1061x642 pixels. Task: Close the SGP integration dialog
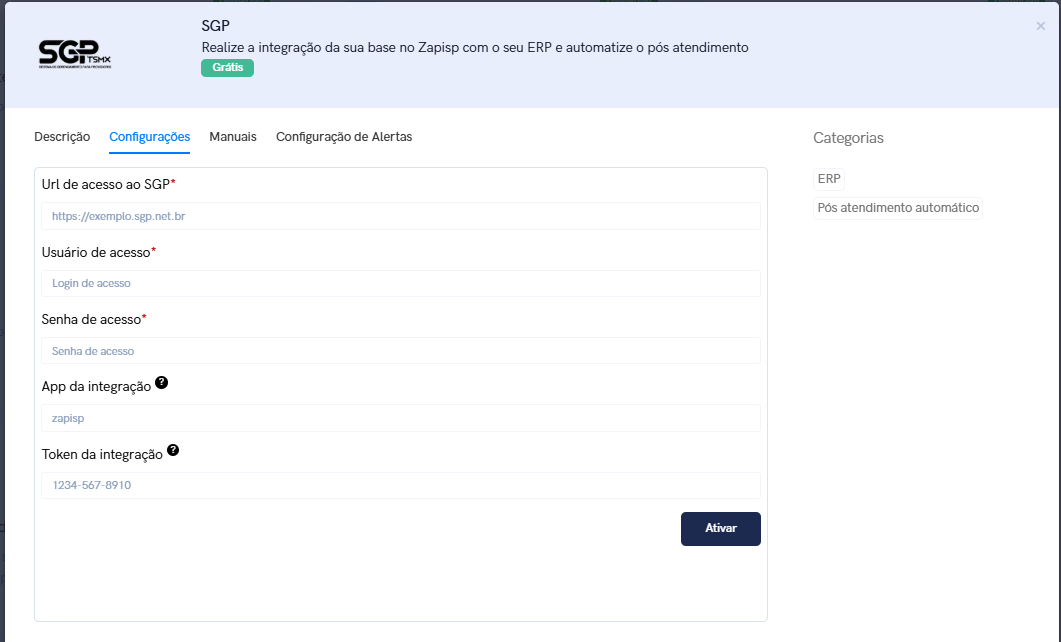point(1040,26)
